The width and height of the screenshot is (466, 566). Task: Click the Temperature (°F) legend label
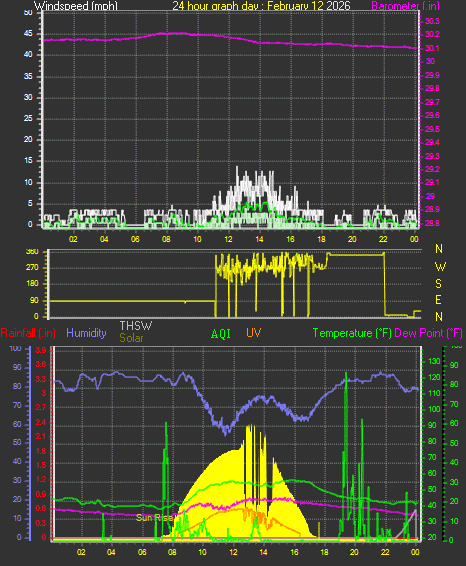[352, 333]
